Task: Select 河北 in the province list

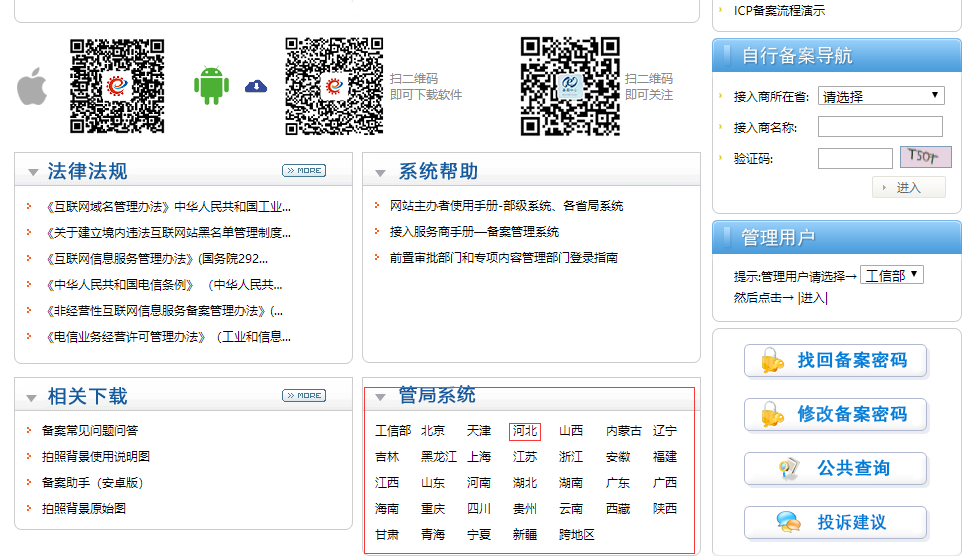Action: (x=525, y=431)
